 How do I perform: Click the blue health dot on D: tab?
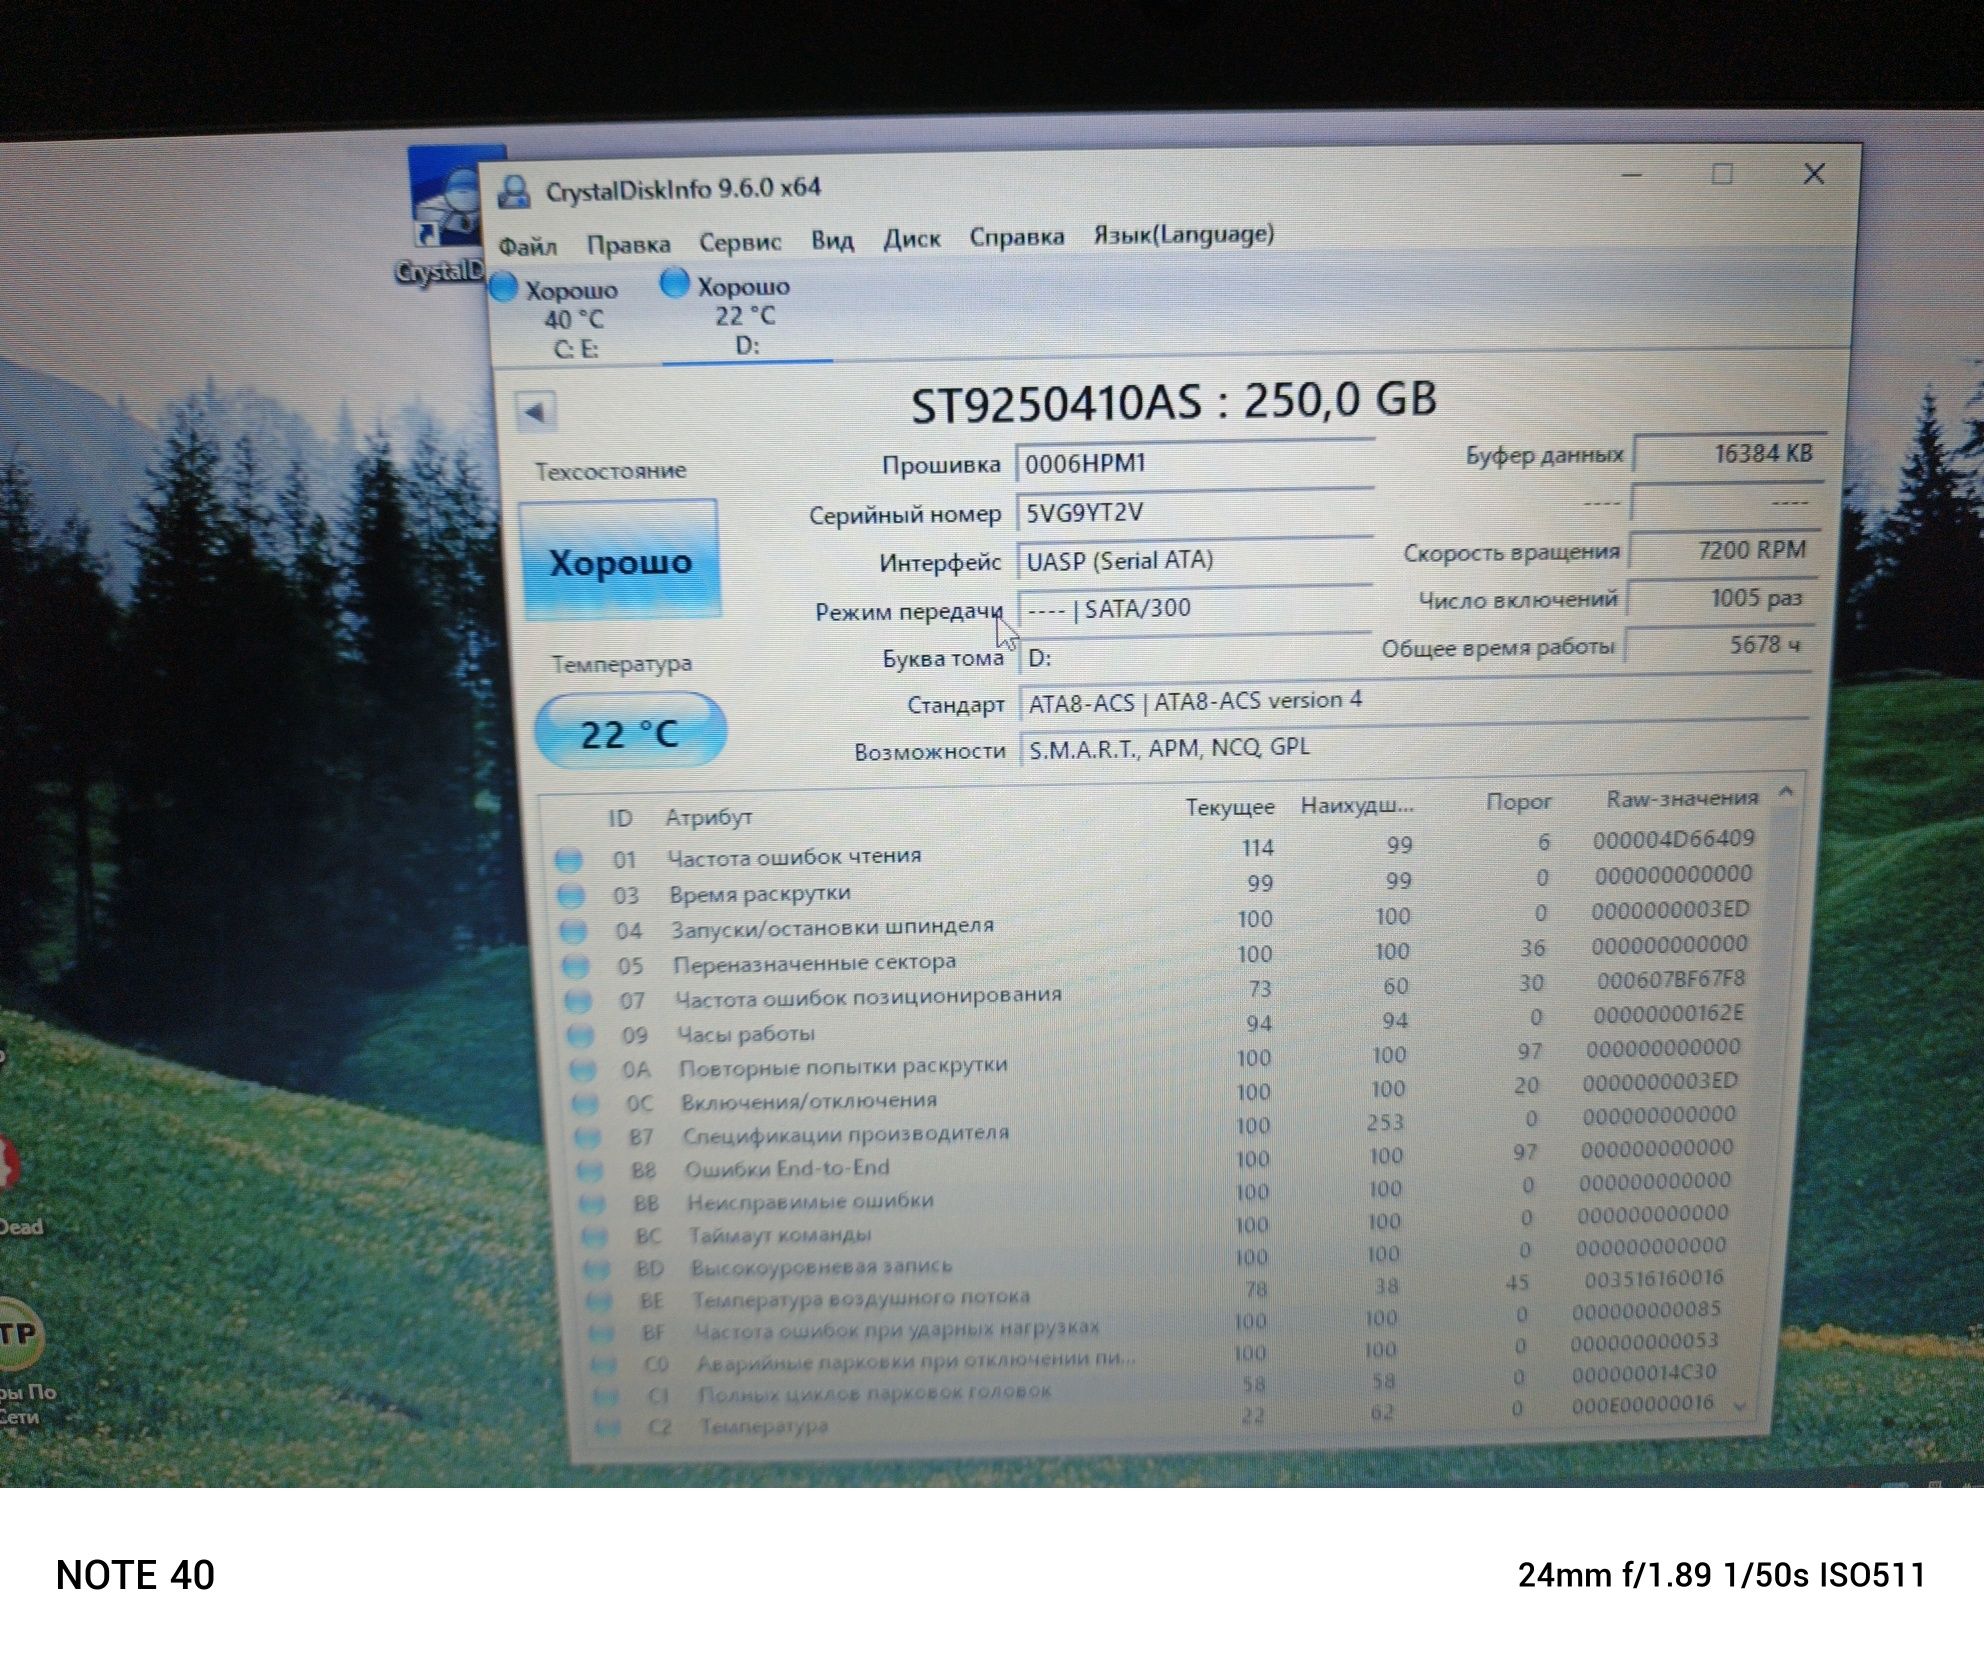pyautogui.click(x=675, y=283)
